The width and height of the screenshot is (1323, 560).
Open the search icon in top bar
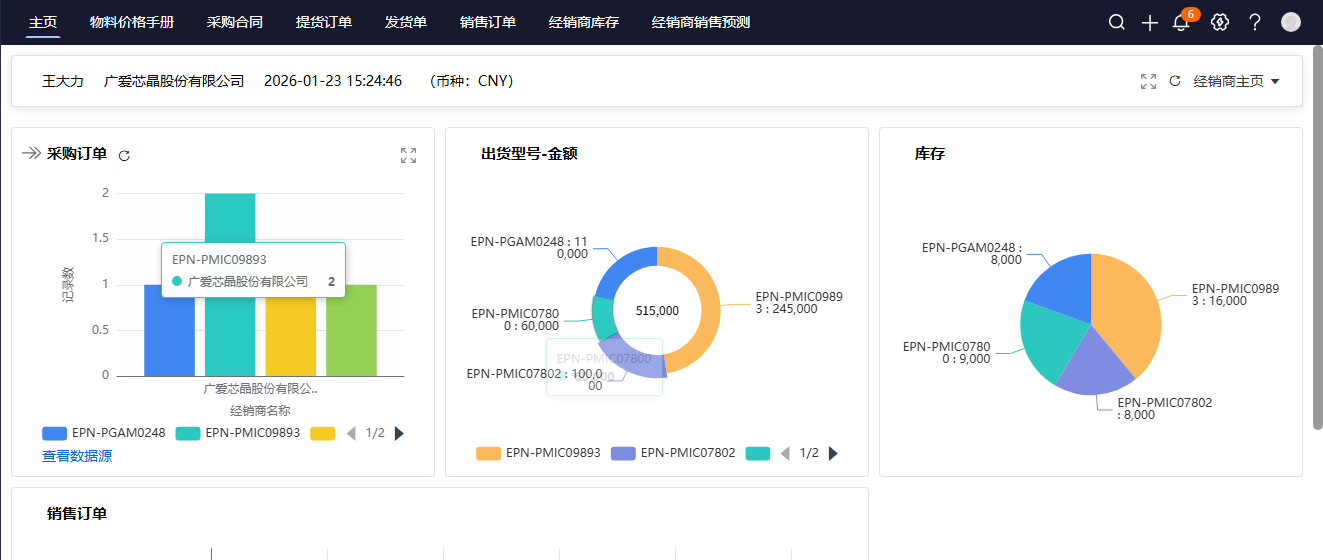(1117, 22)
